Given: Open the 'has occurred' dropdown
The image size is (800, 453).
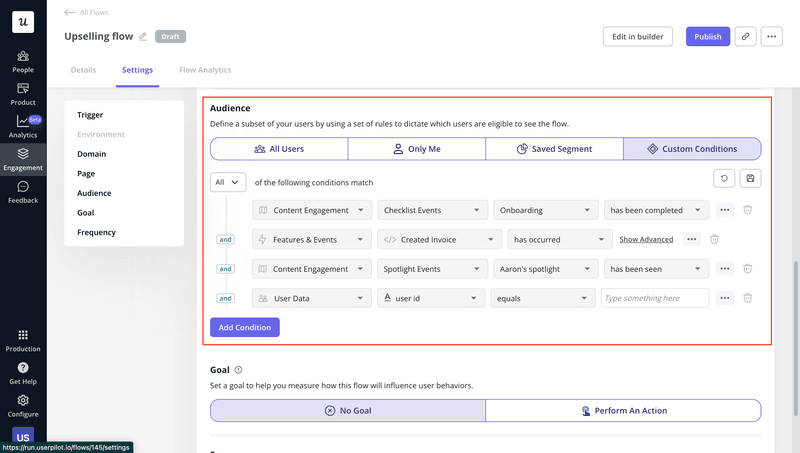Looking at the screenshot, I should 560,240.
